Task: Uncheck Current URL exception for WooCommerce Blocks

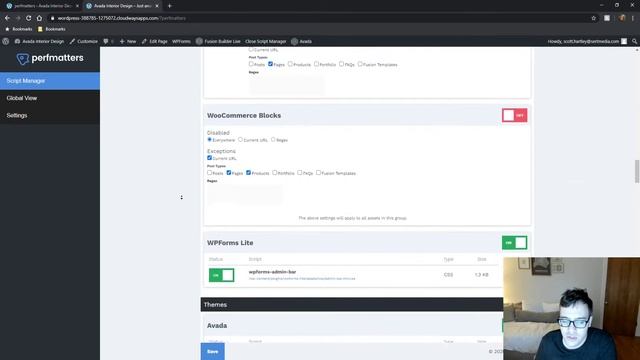Action: coord(209,158)
